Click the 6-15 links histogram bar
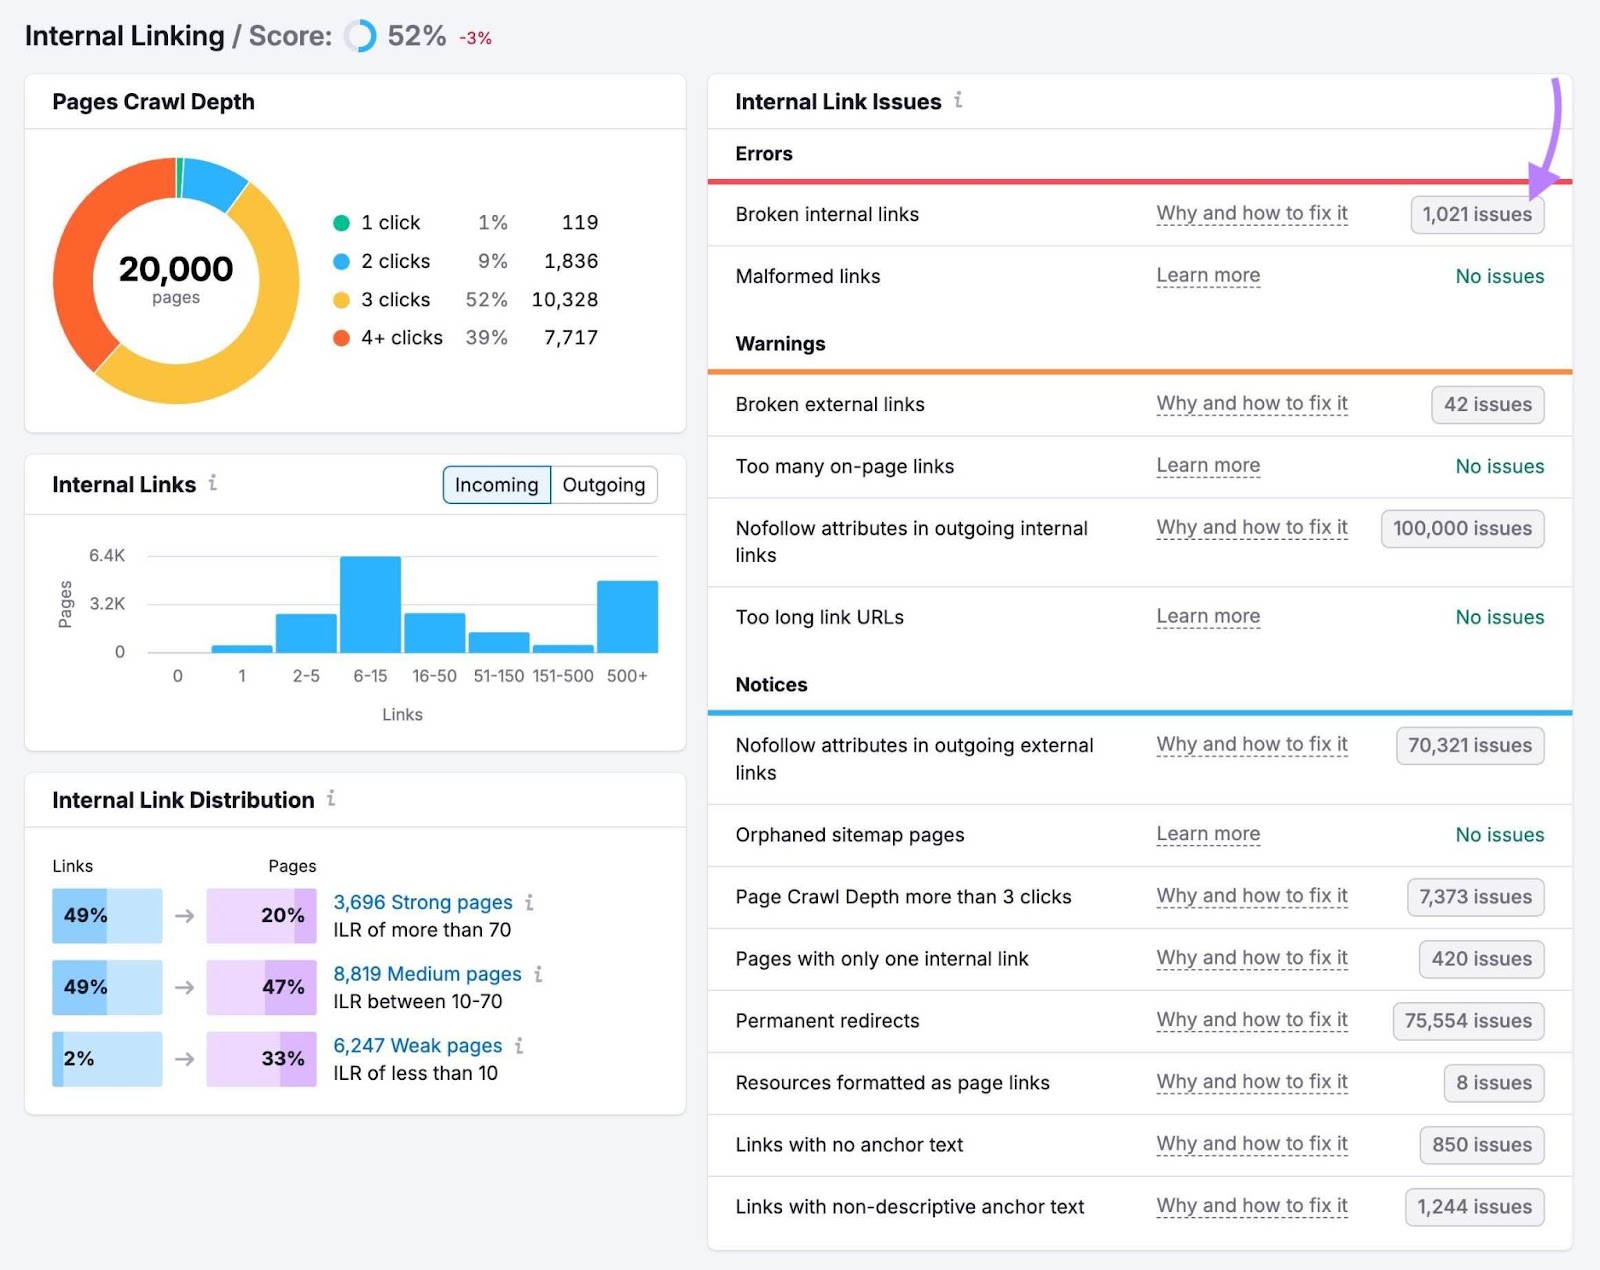The image size is (1600, 1270). [371, 604]
